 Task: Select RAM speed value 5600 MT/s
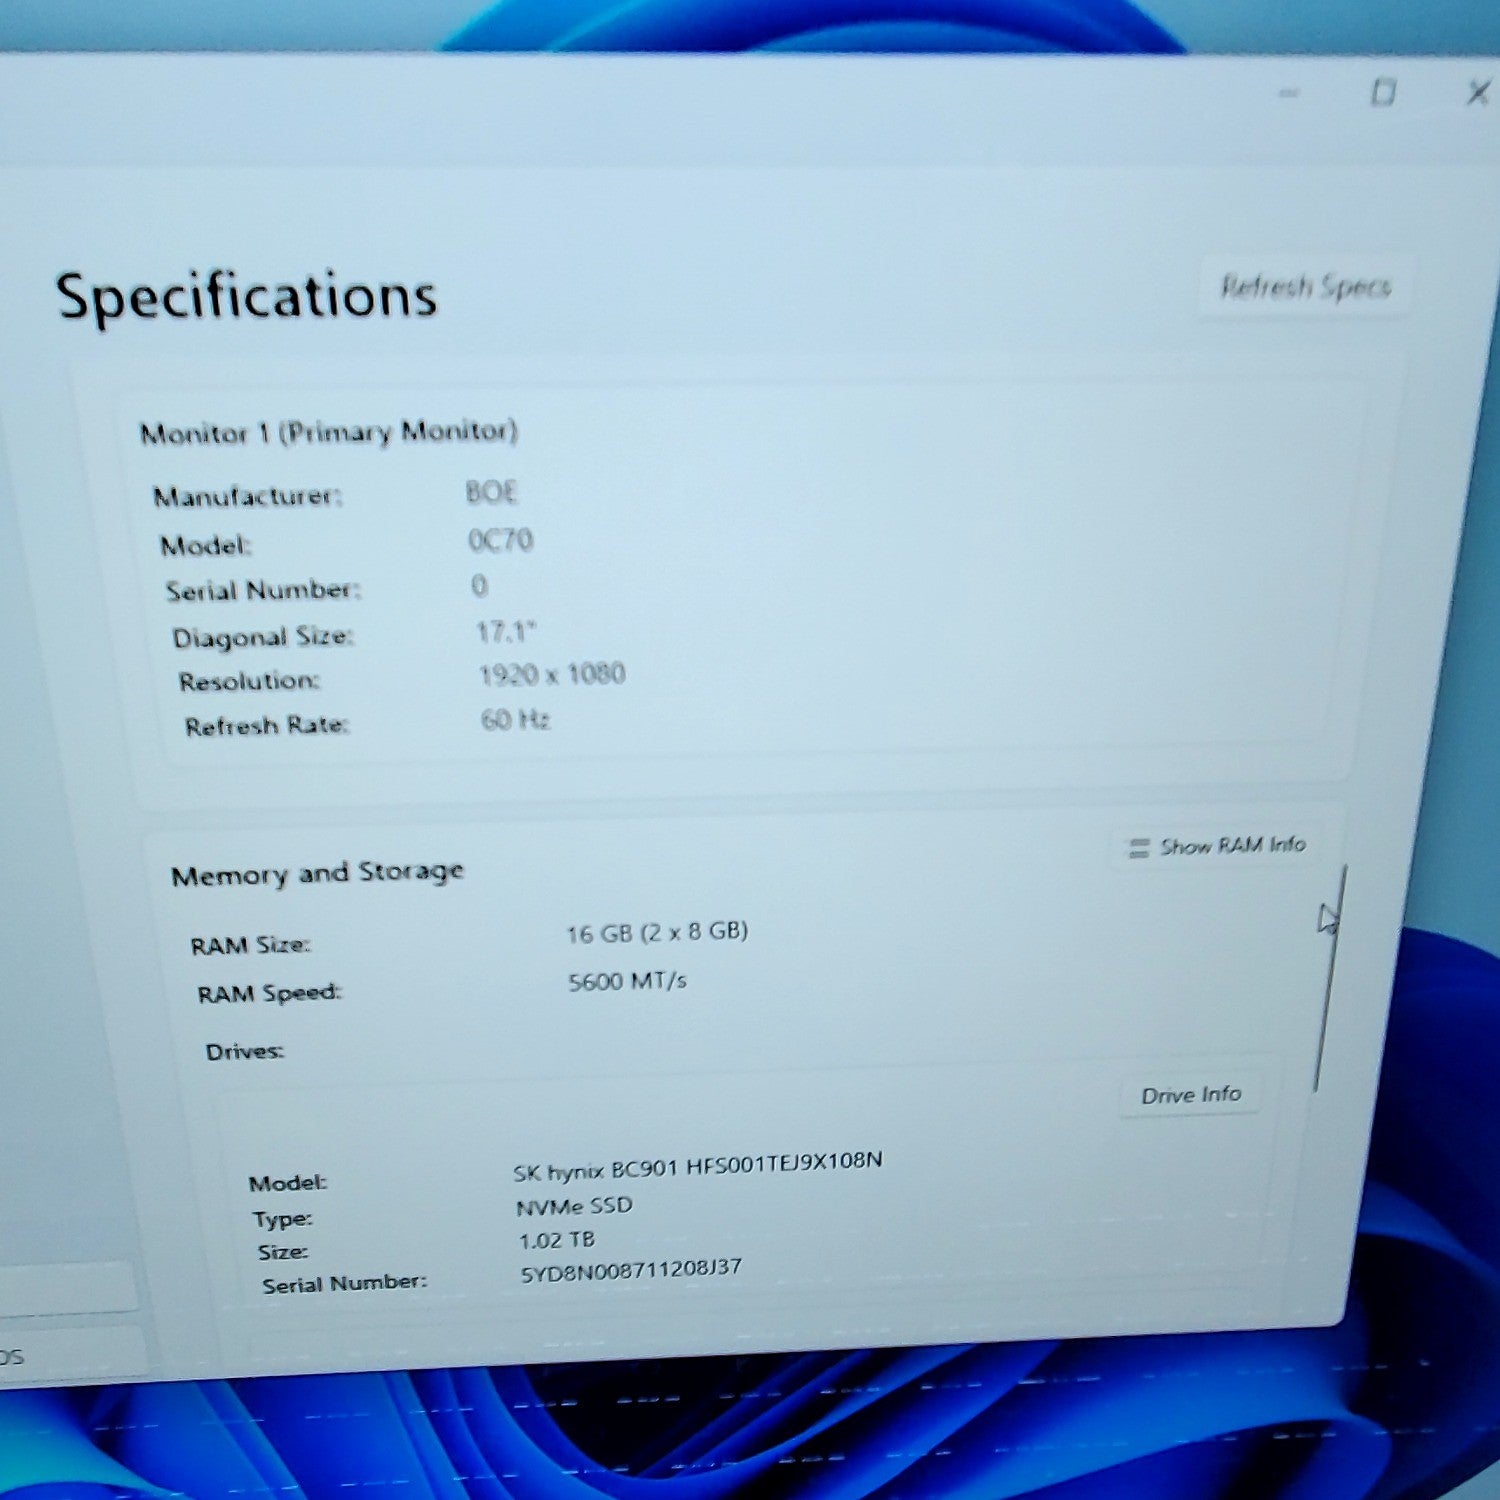tap(627, 981)
